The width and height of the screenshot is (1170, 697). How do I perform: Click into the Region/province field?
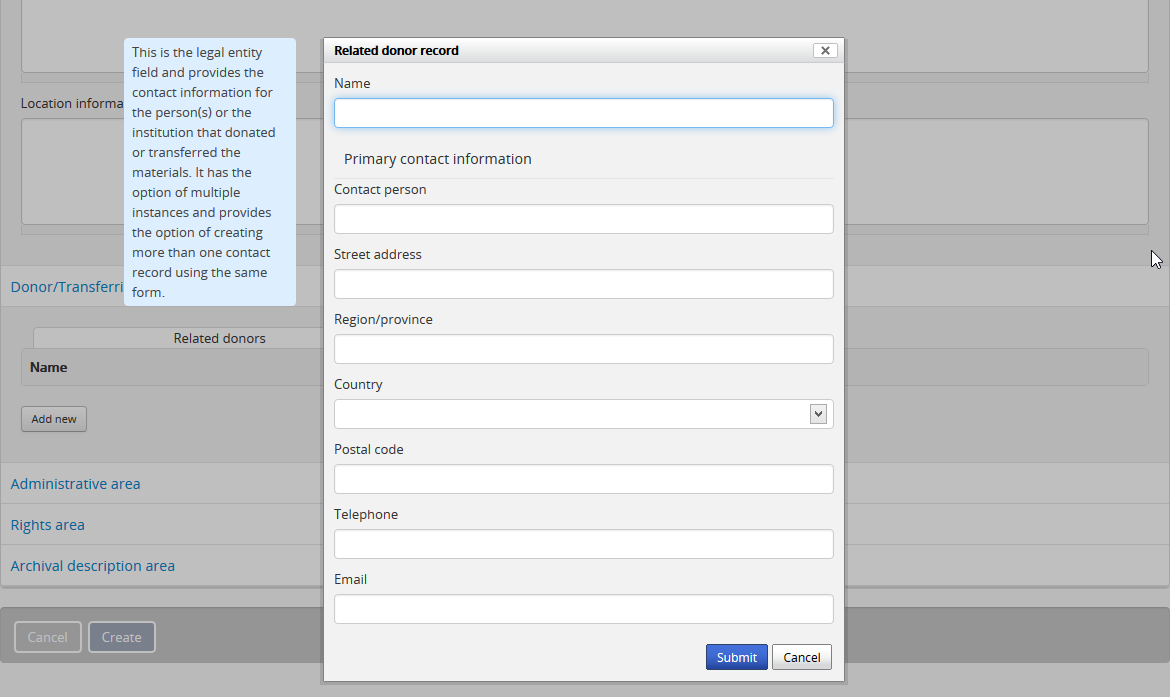click(583, 349)
